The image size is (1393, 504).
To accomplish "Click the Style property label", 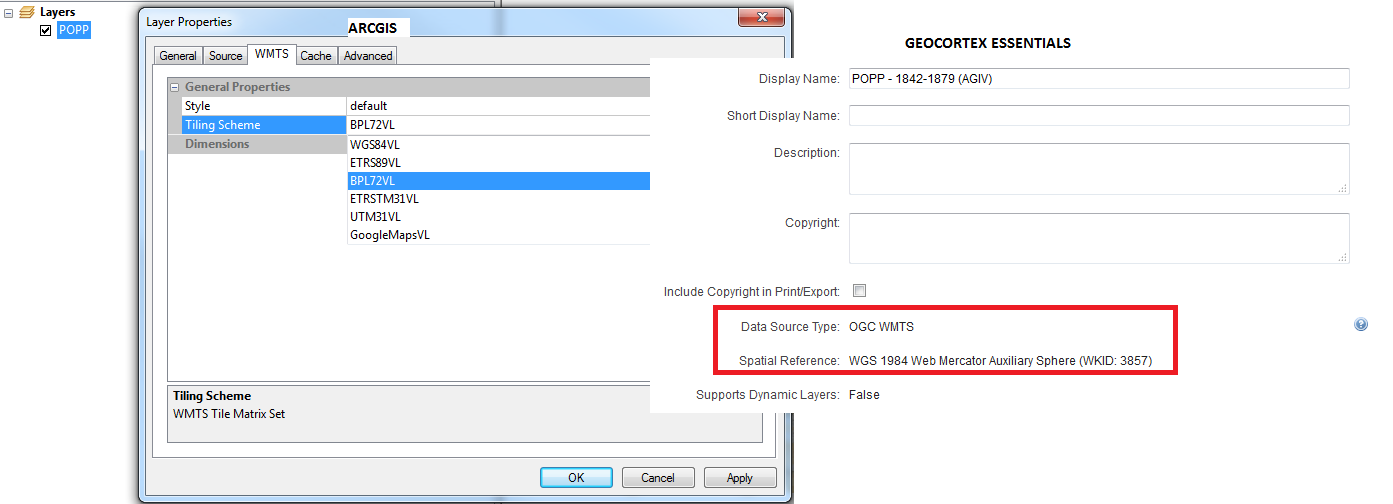I will click(x=198, y=106).
